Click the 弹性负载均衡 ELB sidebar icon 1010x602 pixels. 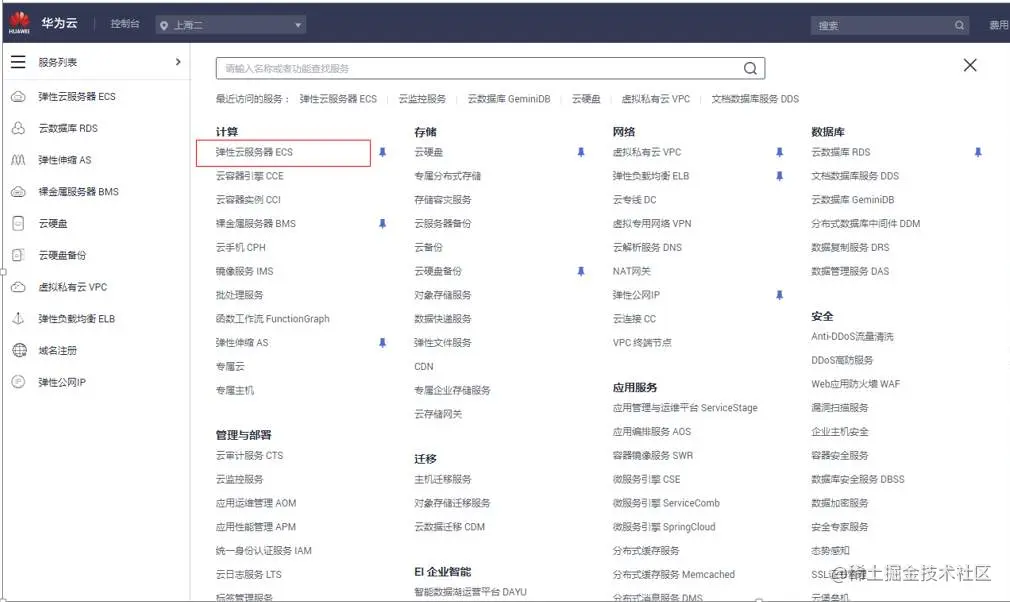click(19, 318)
